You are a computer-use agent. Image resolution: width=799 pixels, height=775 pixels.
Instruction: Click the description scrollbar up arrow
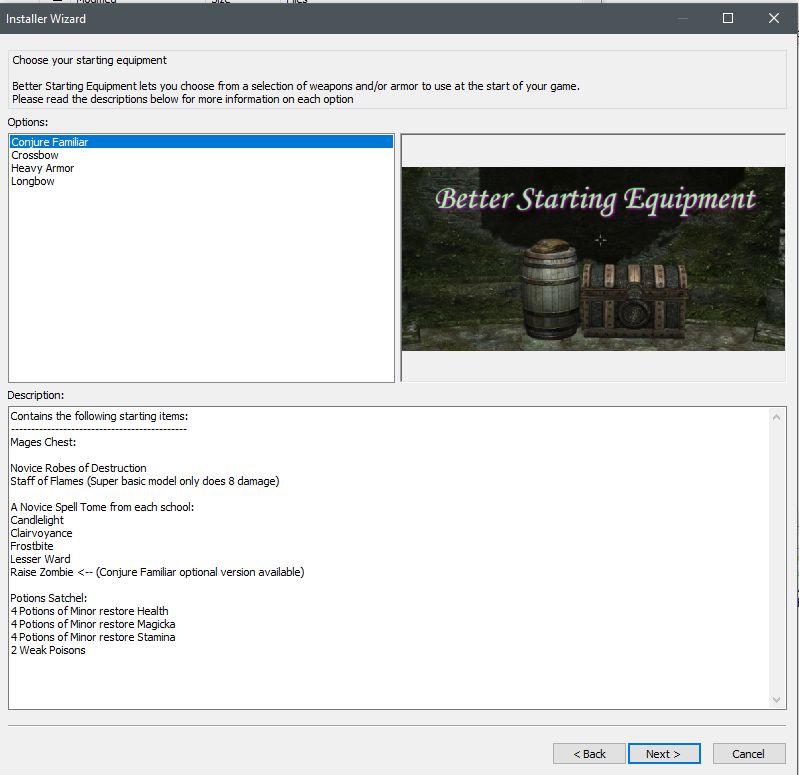click(776, 417)
